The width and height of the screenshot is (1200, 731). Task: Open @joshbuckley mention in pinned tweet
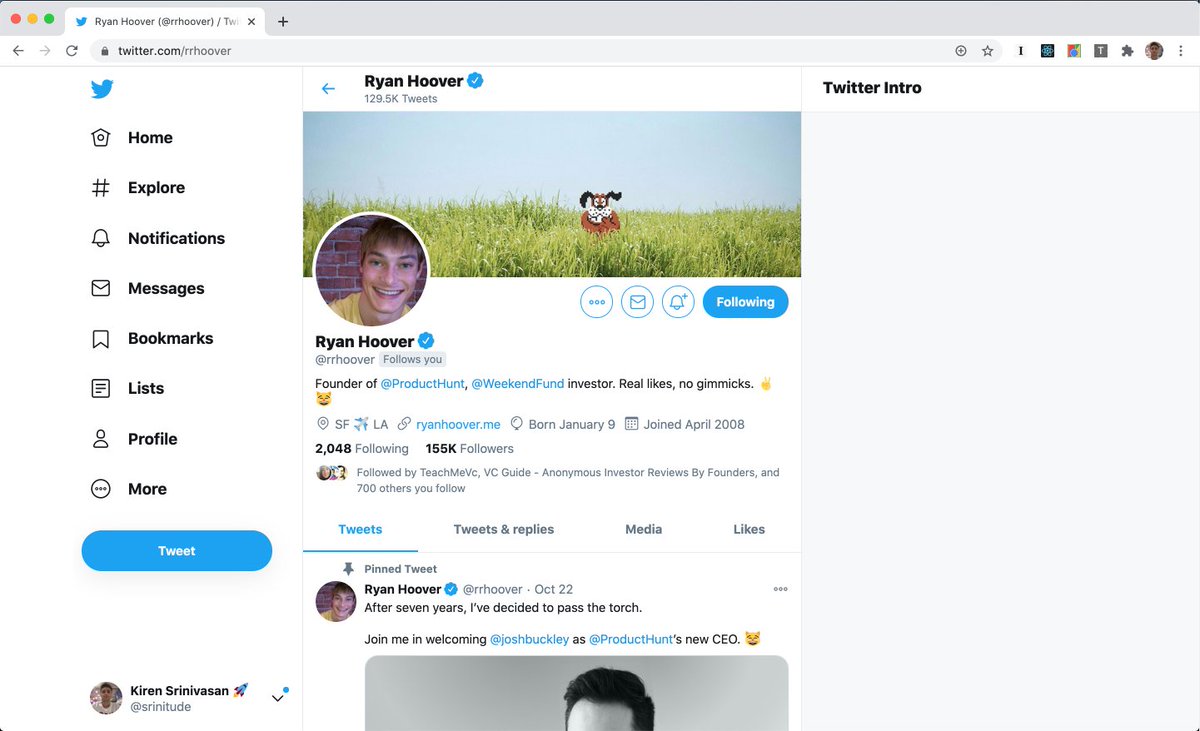click(529, 639)
